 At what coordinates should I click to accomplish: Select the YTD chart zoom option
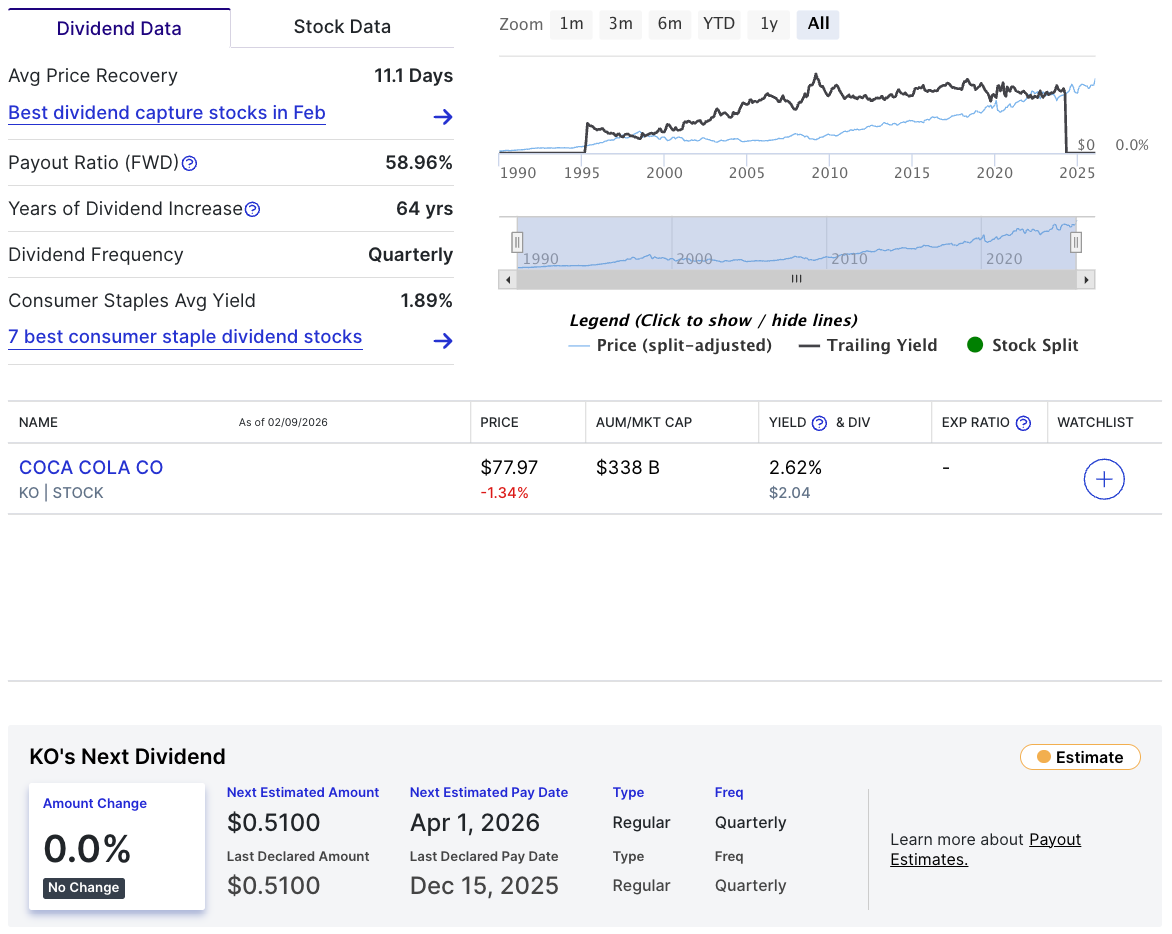click(718, 24)
